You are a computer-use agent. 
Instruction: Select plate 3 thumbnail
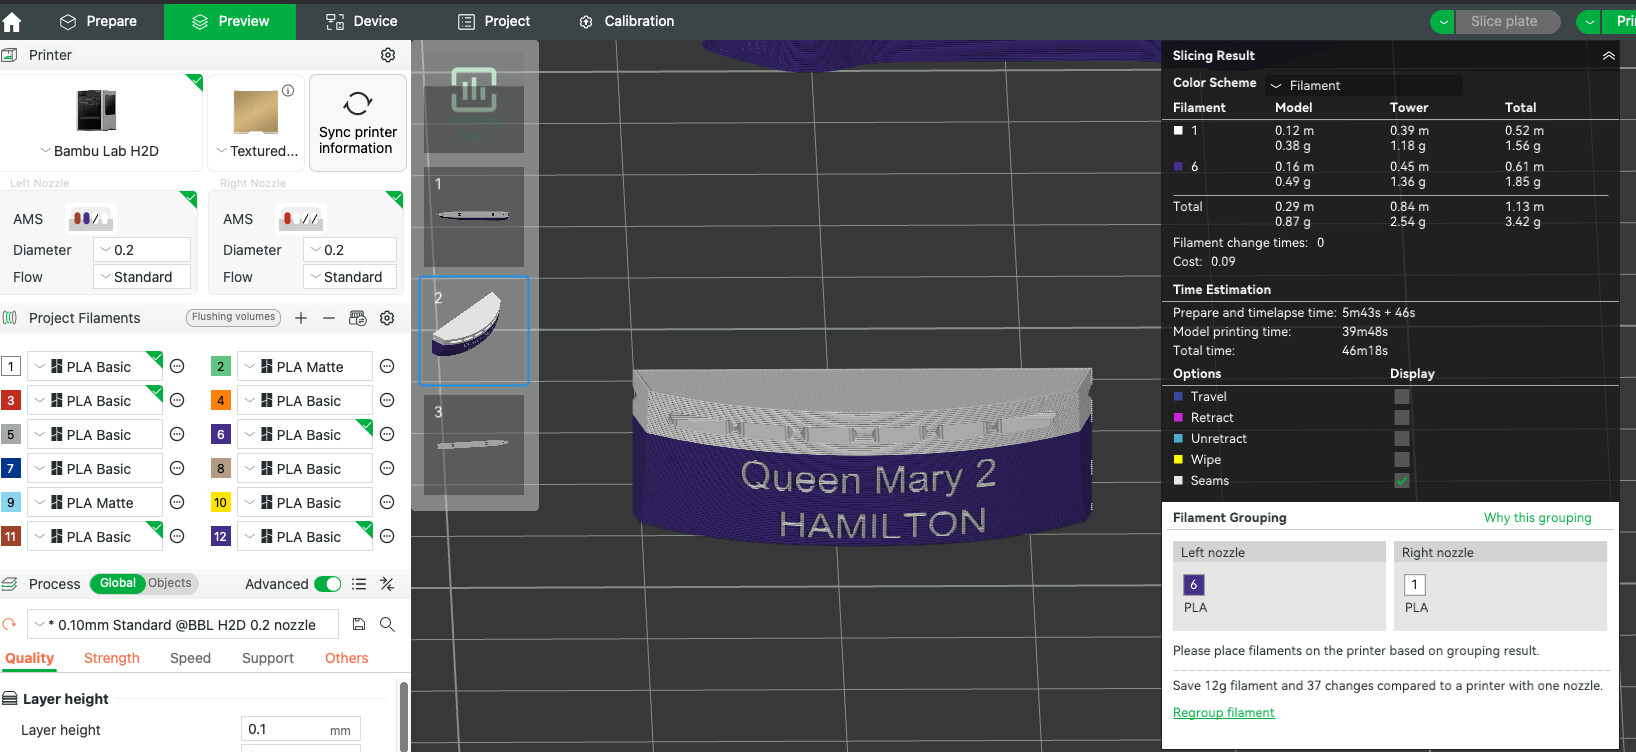(474, 444)
